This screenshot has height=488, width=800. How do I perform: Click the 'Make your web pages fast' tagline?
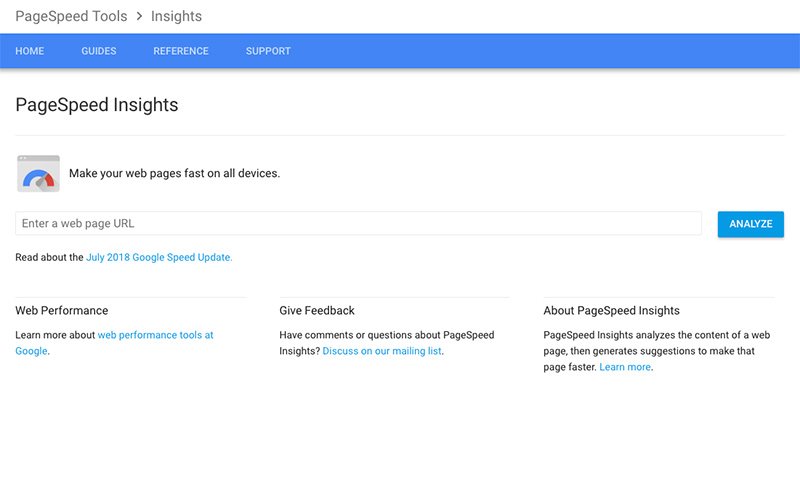pyautogui.click(x=174, y=173)
